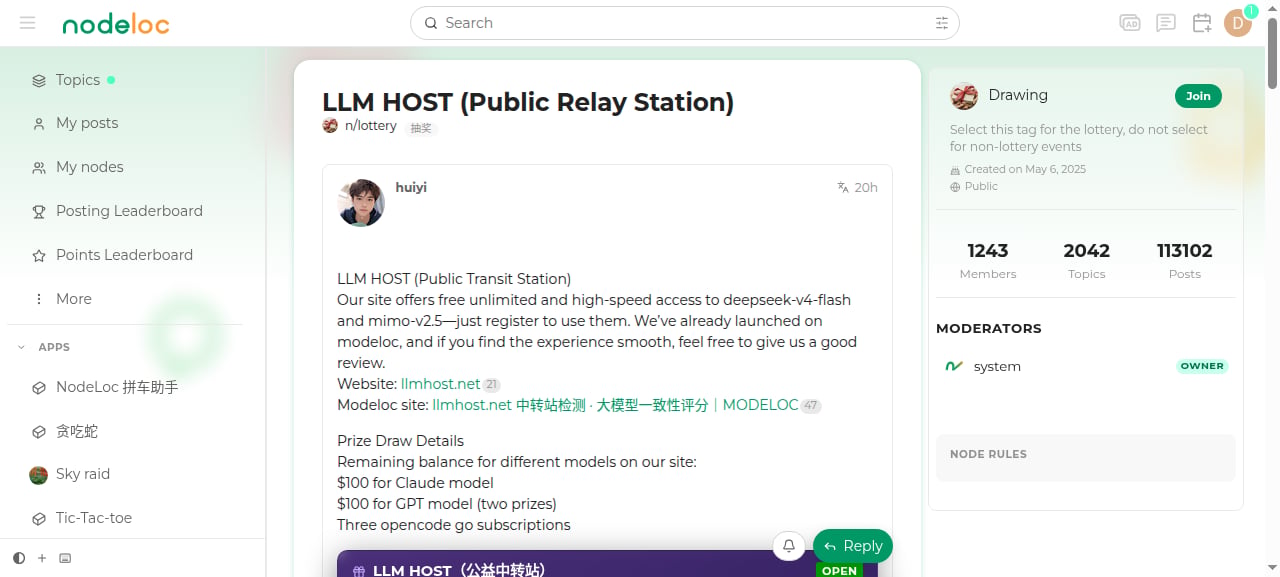Image resolution: width=1280 pixels, height=577 pixels.
Task: Open the hamburger sidebar menu
Action: point(27,23)
